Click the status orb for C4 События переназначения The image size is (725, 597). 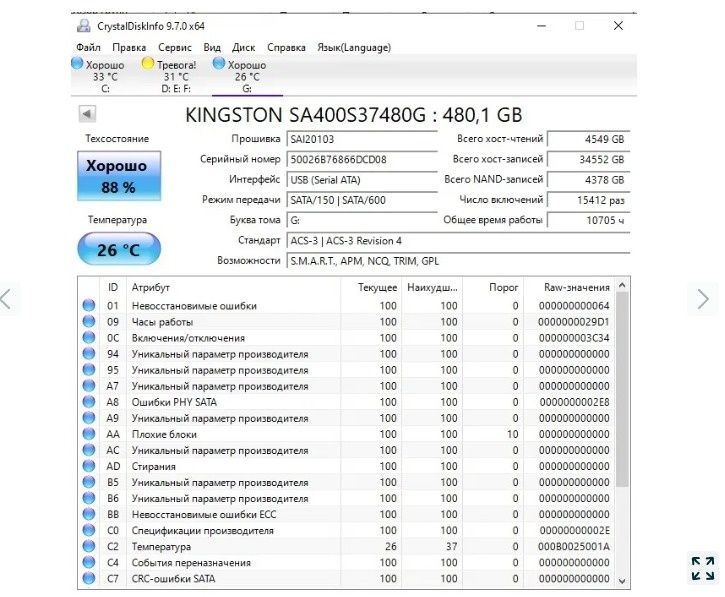point(89,562)
